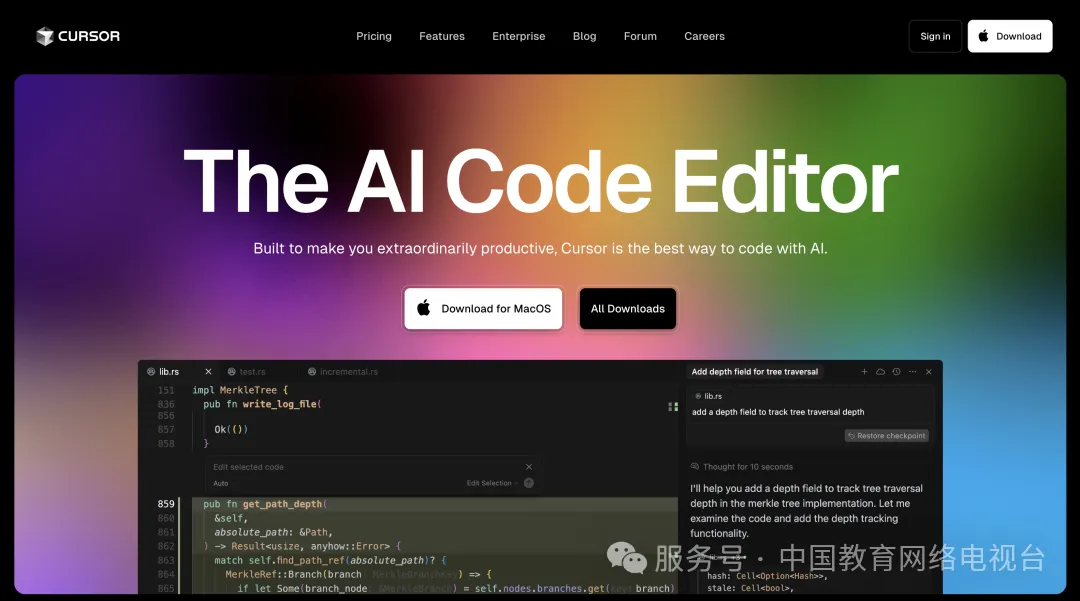The height and width of the screenshot is (601, 1080).
Task: Click the cloud icon in chat panel
Action: (880, 372)
